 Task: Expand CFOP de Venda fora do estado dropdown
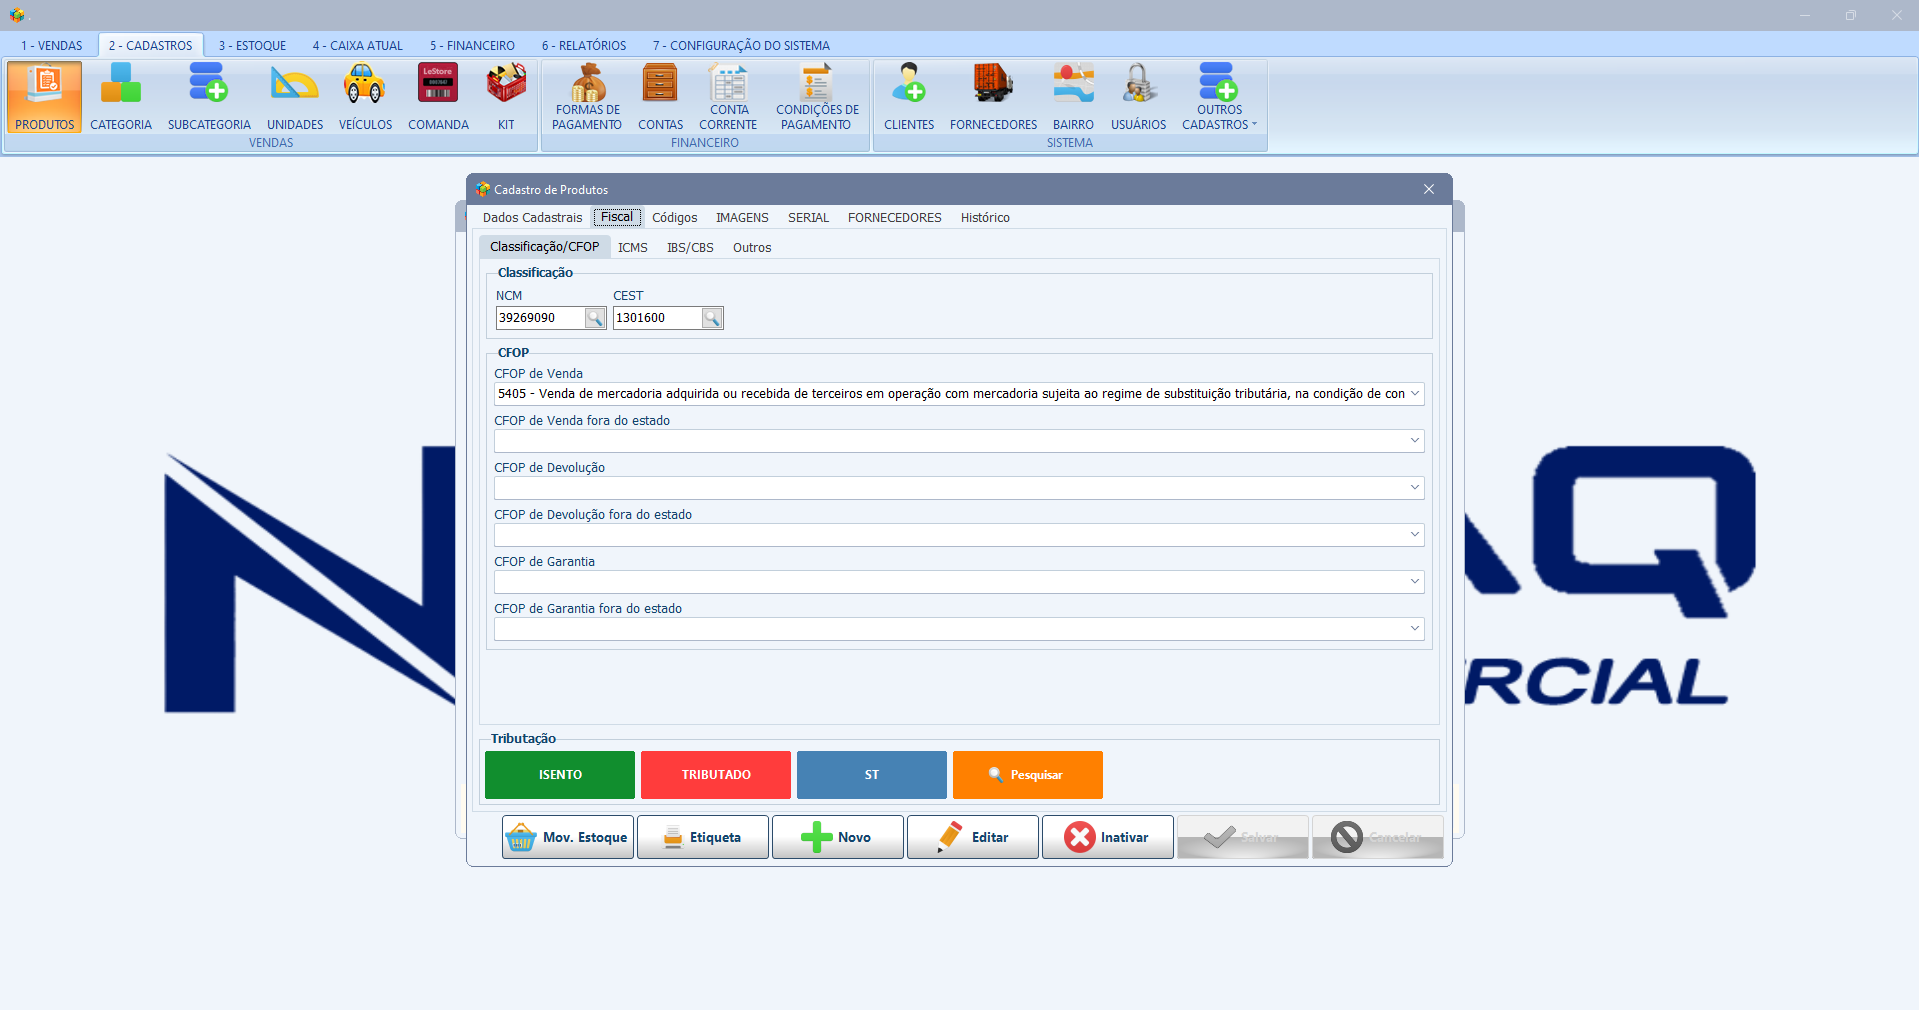click(1414, 441)
